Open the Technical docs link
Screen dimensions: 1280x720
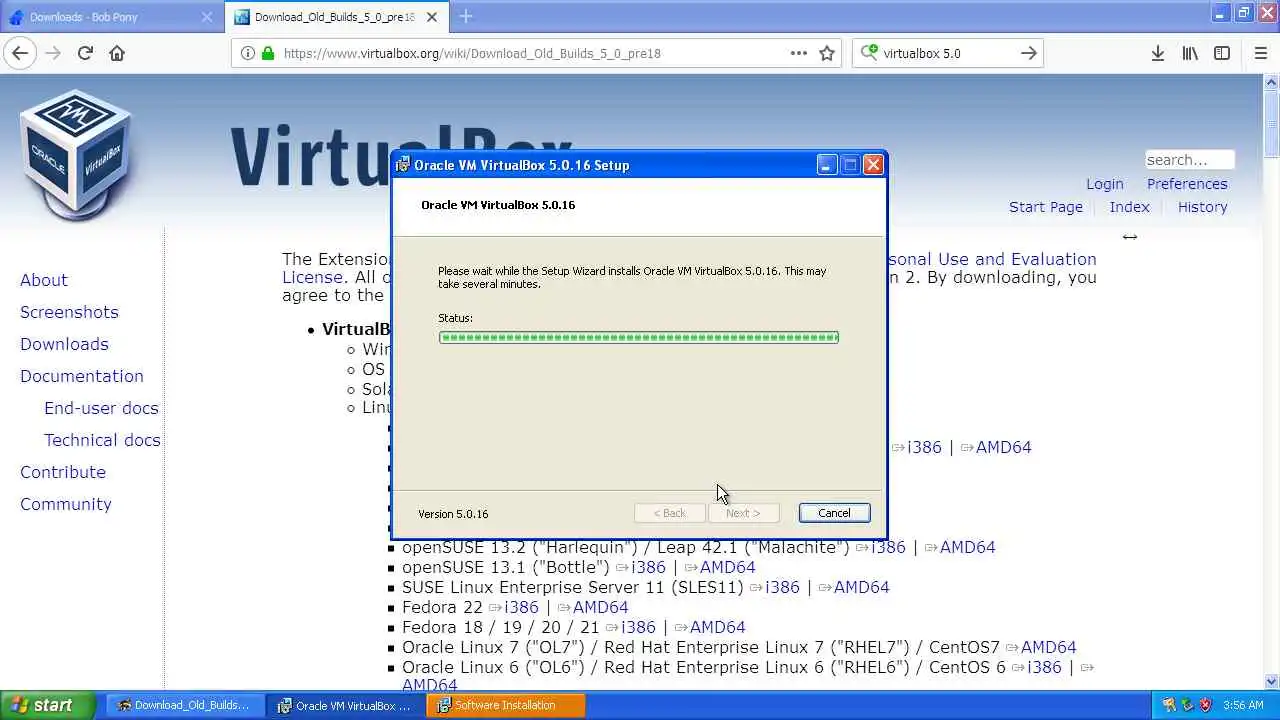tap(102, 440)
